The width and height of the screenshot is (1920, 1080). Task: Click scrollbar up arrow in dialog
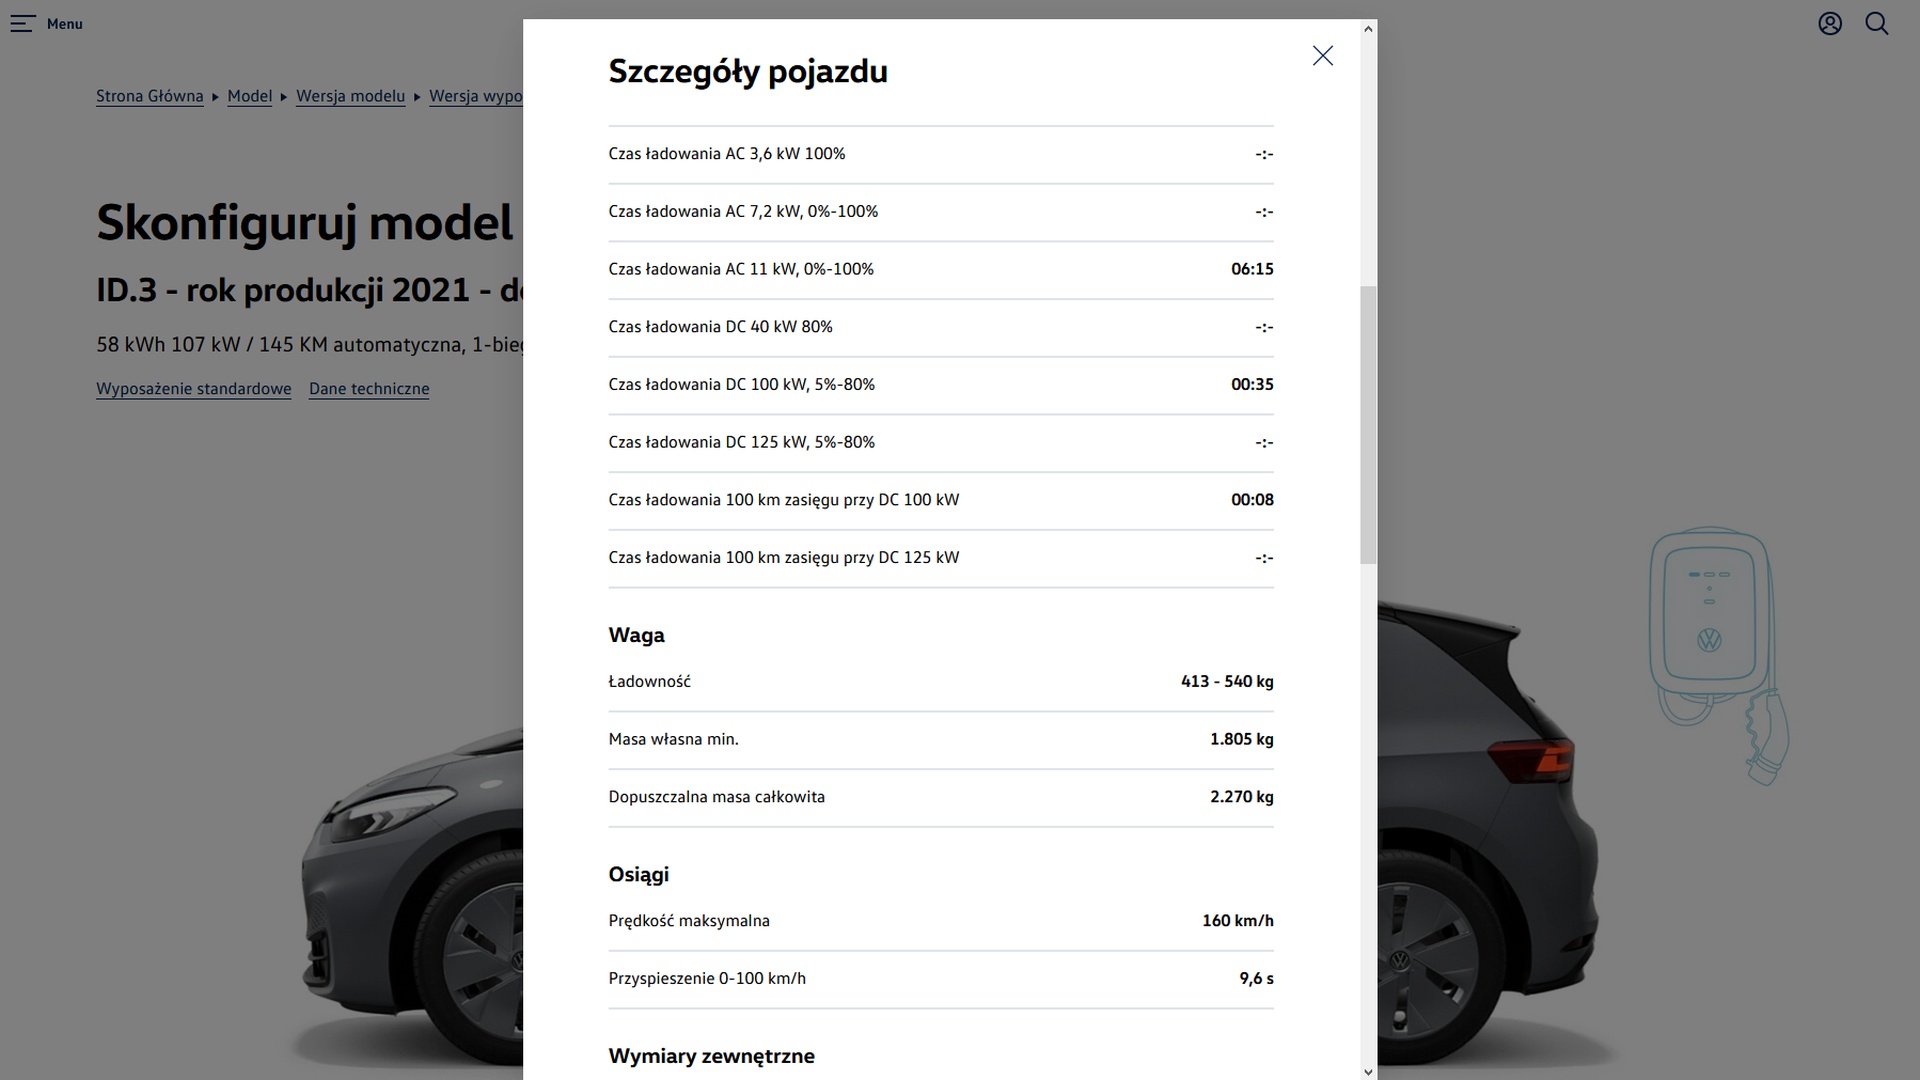click(1368, 29)
